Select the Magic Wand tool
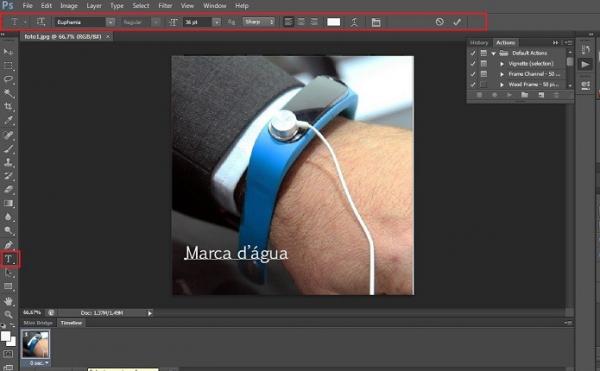The height and width of the screenshot is (371, 600). (8, 93)
